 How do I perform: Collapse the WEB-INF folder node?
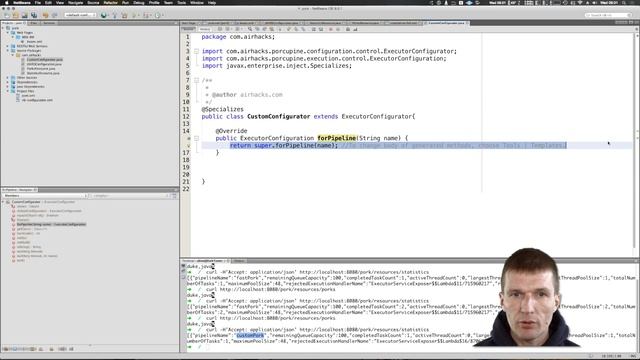coord(13,37)
